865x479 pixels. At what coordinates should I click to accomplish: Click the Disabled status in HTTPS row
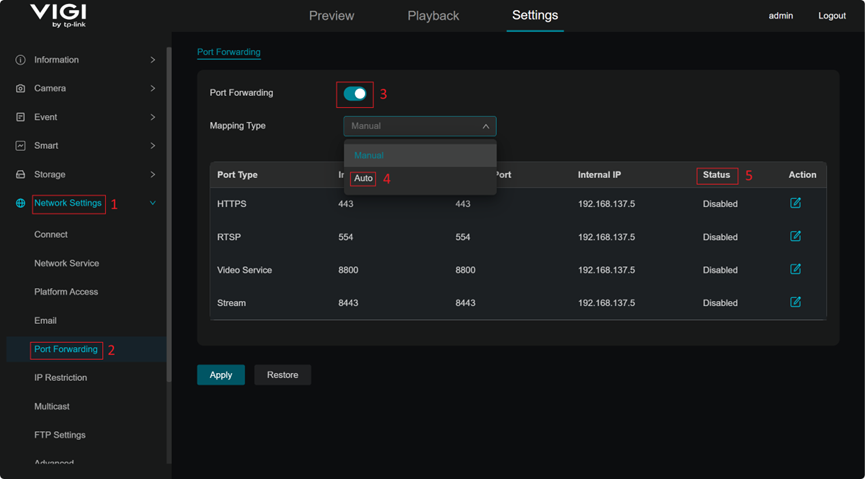coord(720,204)
